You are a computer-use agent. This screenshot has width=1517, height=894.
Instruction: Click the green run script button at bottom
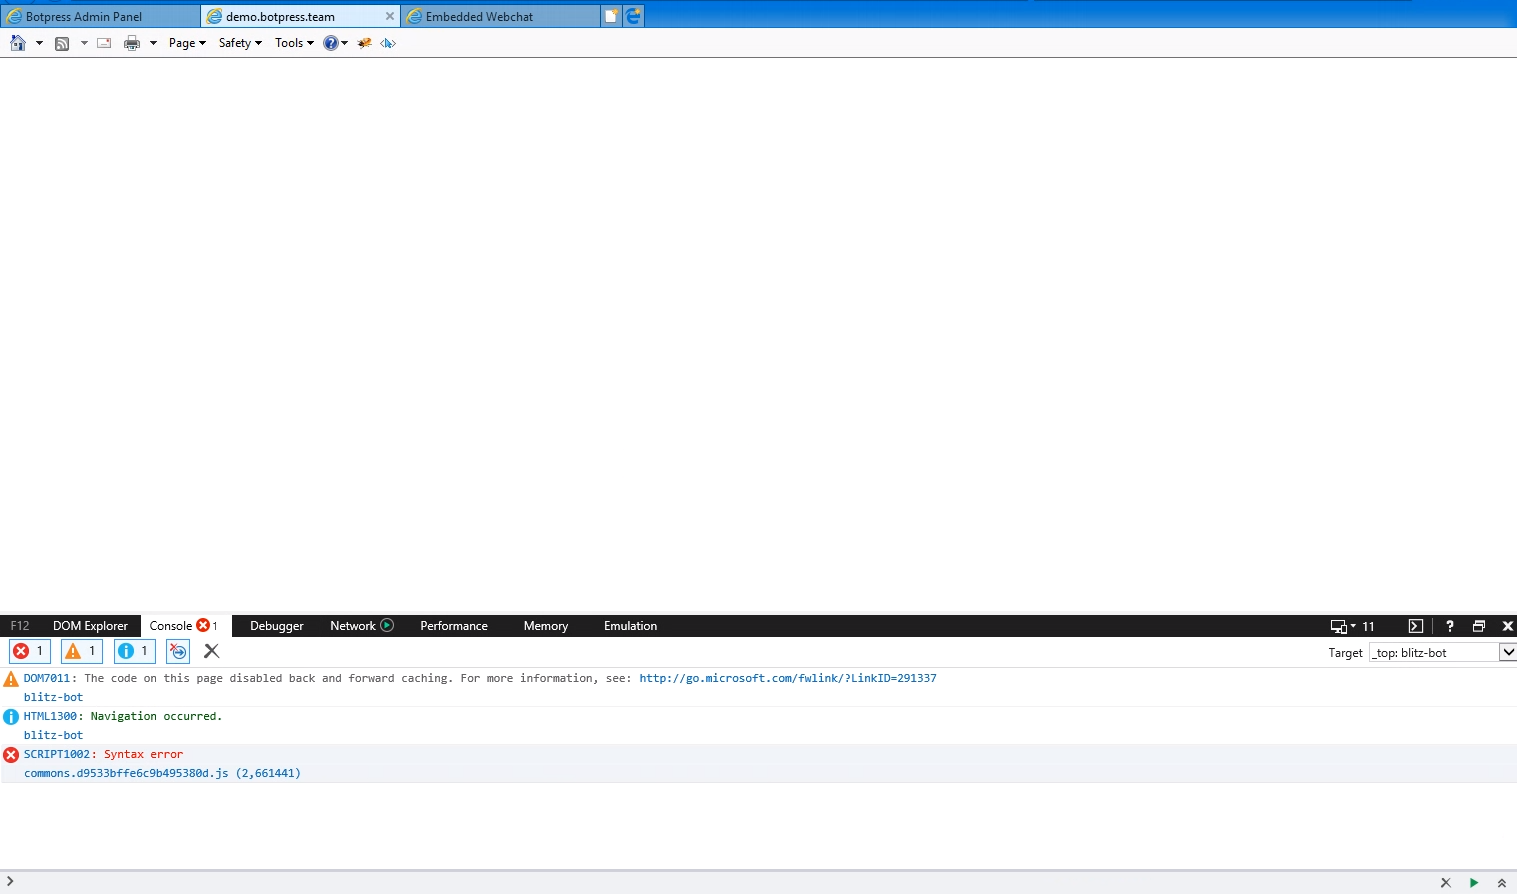(x=1472, y=883)
